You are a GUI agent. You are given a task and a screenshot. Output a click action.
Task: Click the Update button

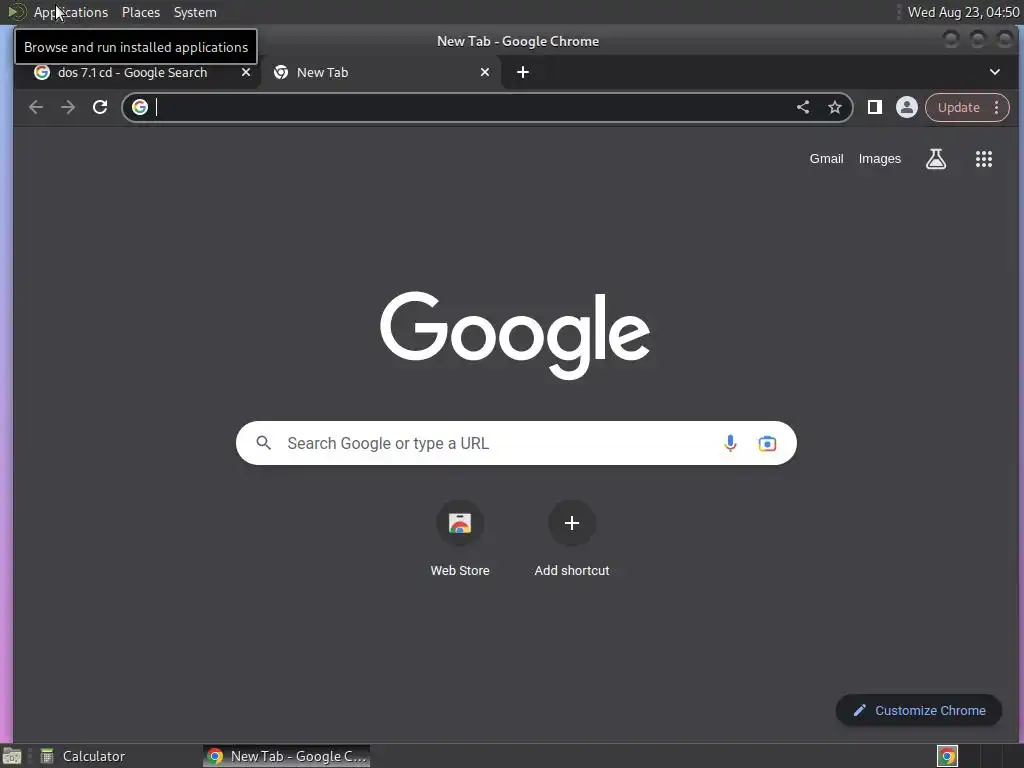pos(959,107)
